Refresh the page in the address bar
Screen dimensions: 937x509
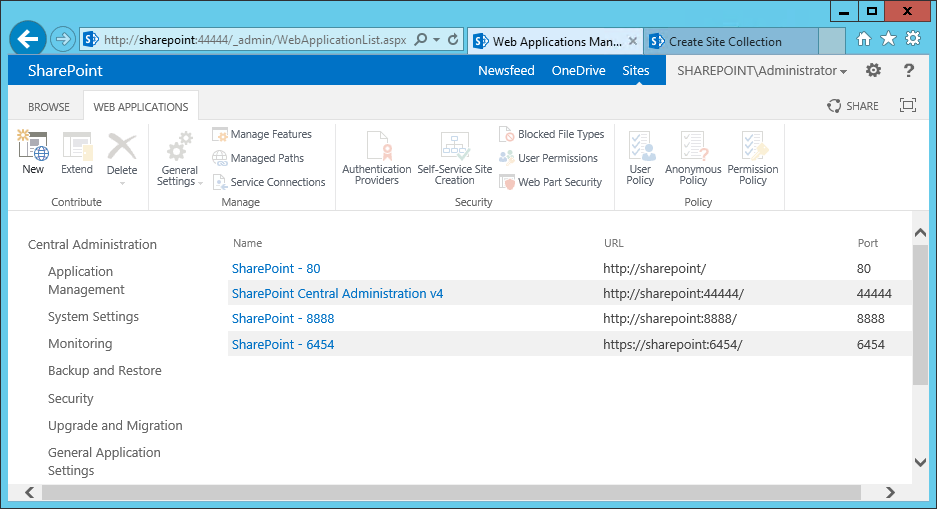point(454,40)
